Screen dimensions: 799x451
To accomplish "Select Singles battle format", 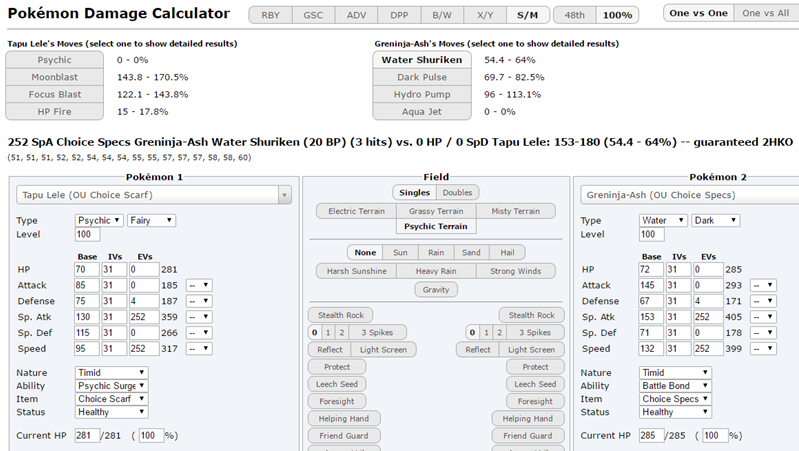I will 415,193.
